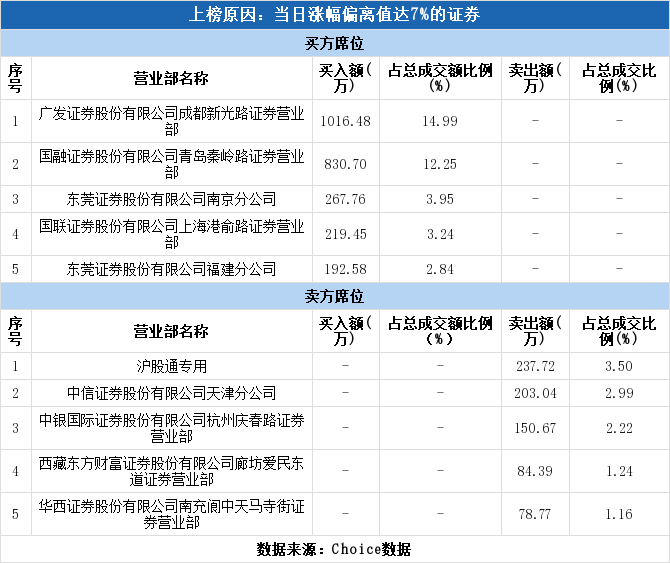Click the sell amount 203.04
Viewport: 670px width, 563px height.
pos(535,393)
